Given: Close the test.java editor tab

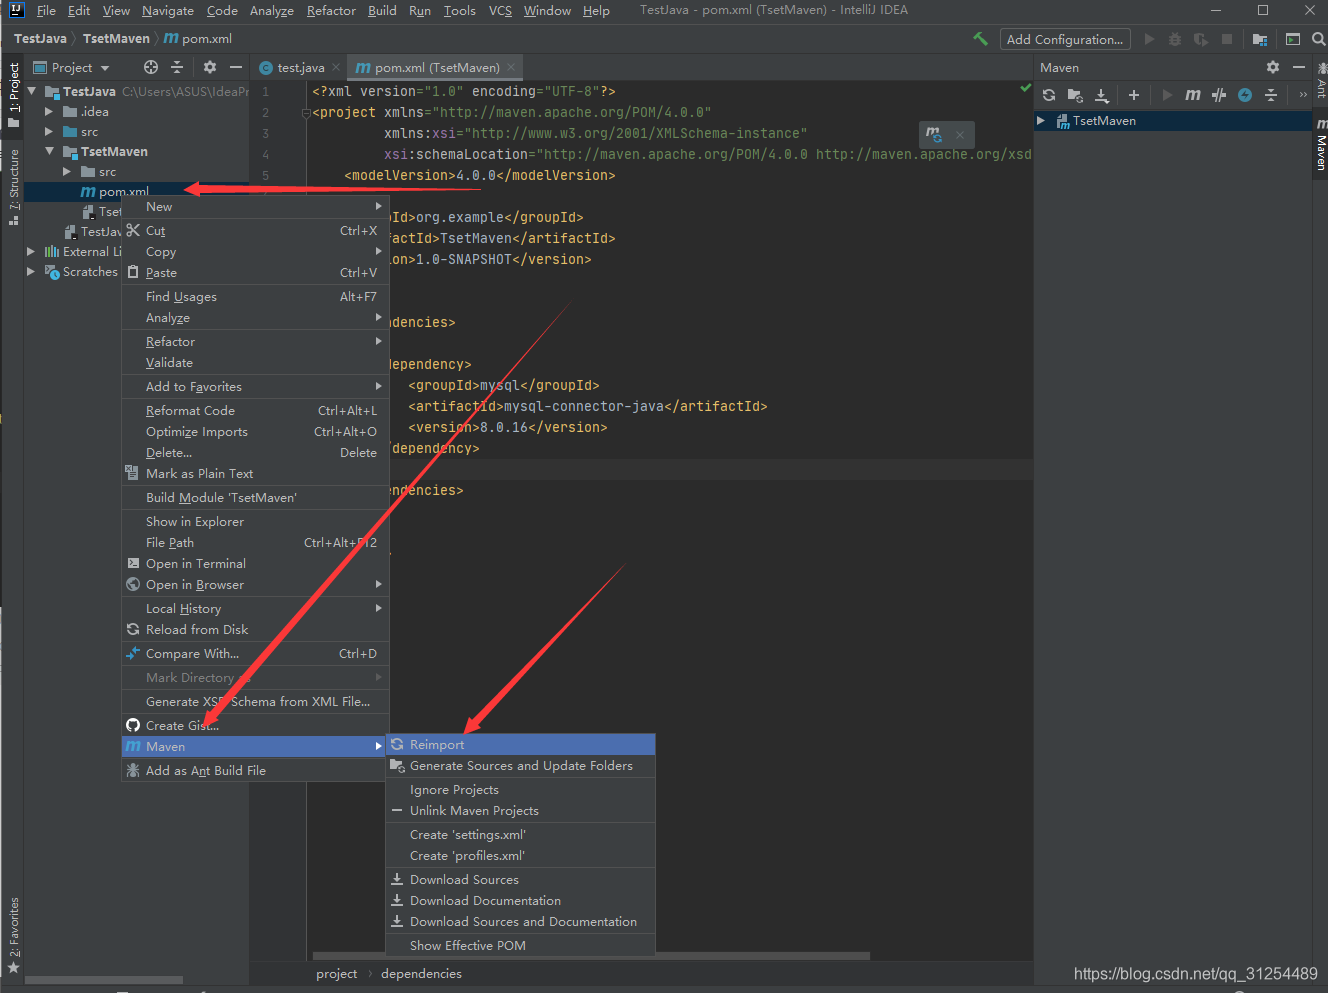Looking at the screenshot, I should pyautogui.click(x=336, y=67).
